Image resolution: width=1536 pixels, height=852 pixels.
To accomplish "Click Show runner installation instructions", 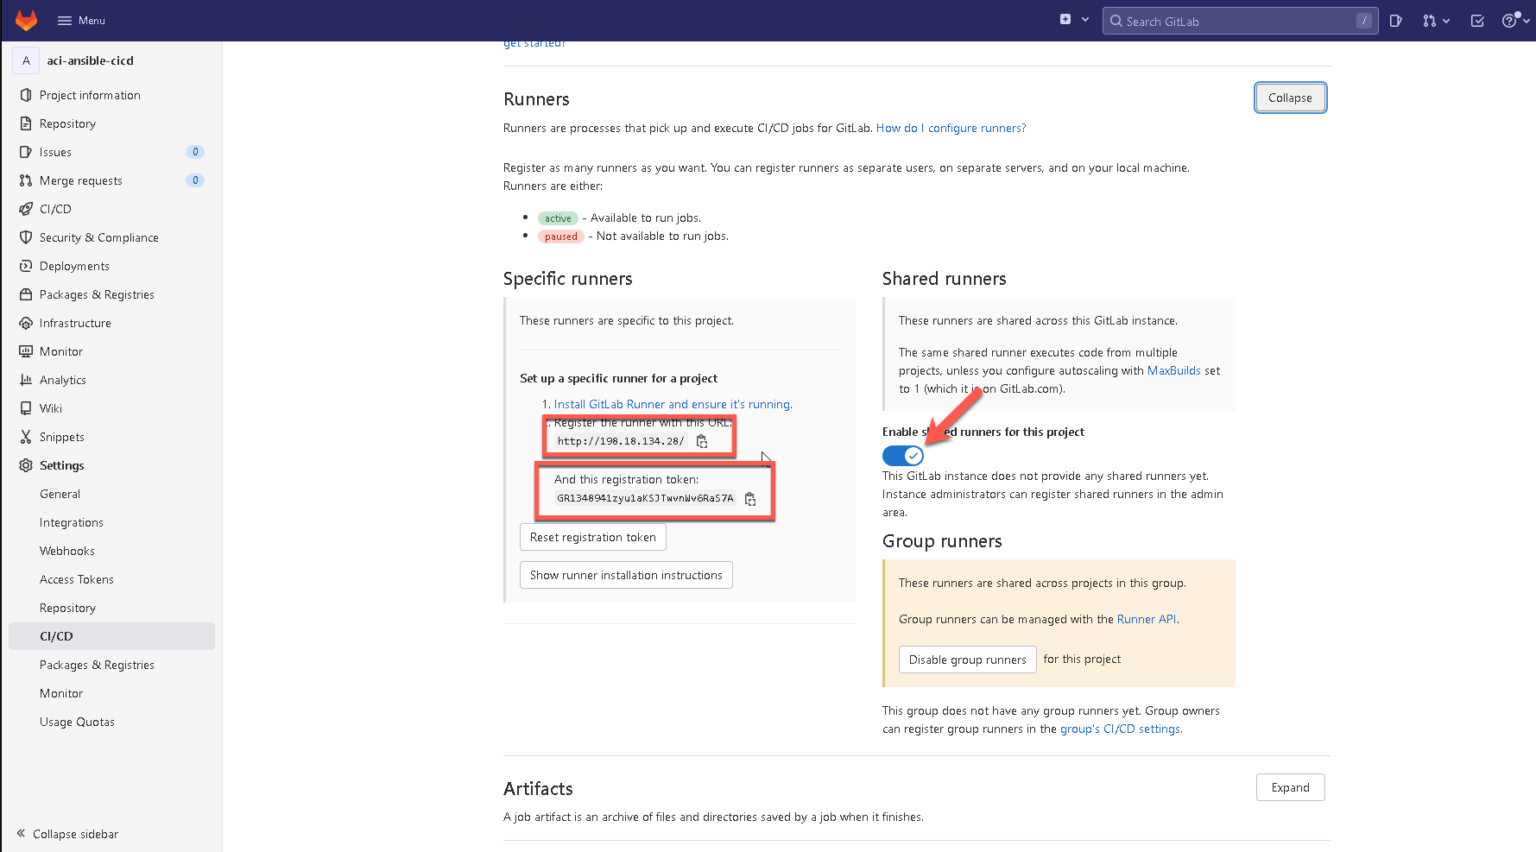I will 626,575.
